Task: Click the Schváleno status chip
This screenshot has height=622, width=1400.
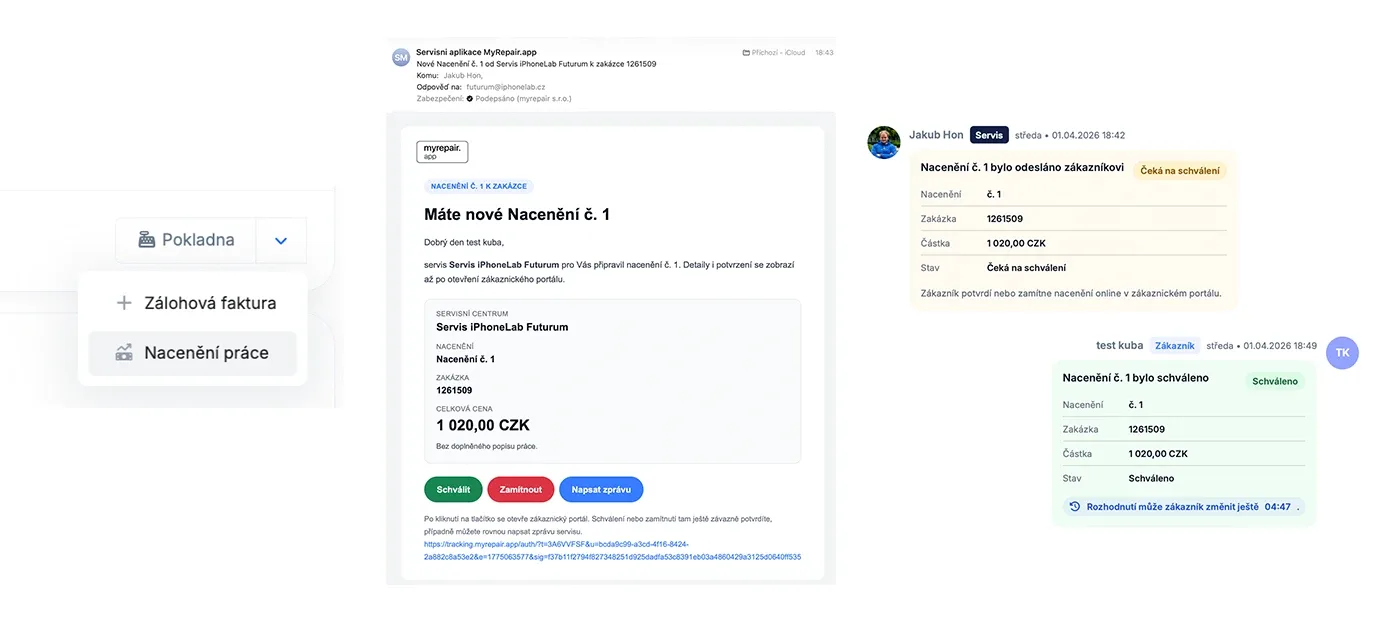Action: tap(1275, 380)
